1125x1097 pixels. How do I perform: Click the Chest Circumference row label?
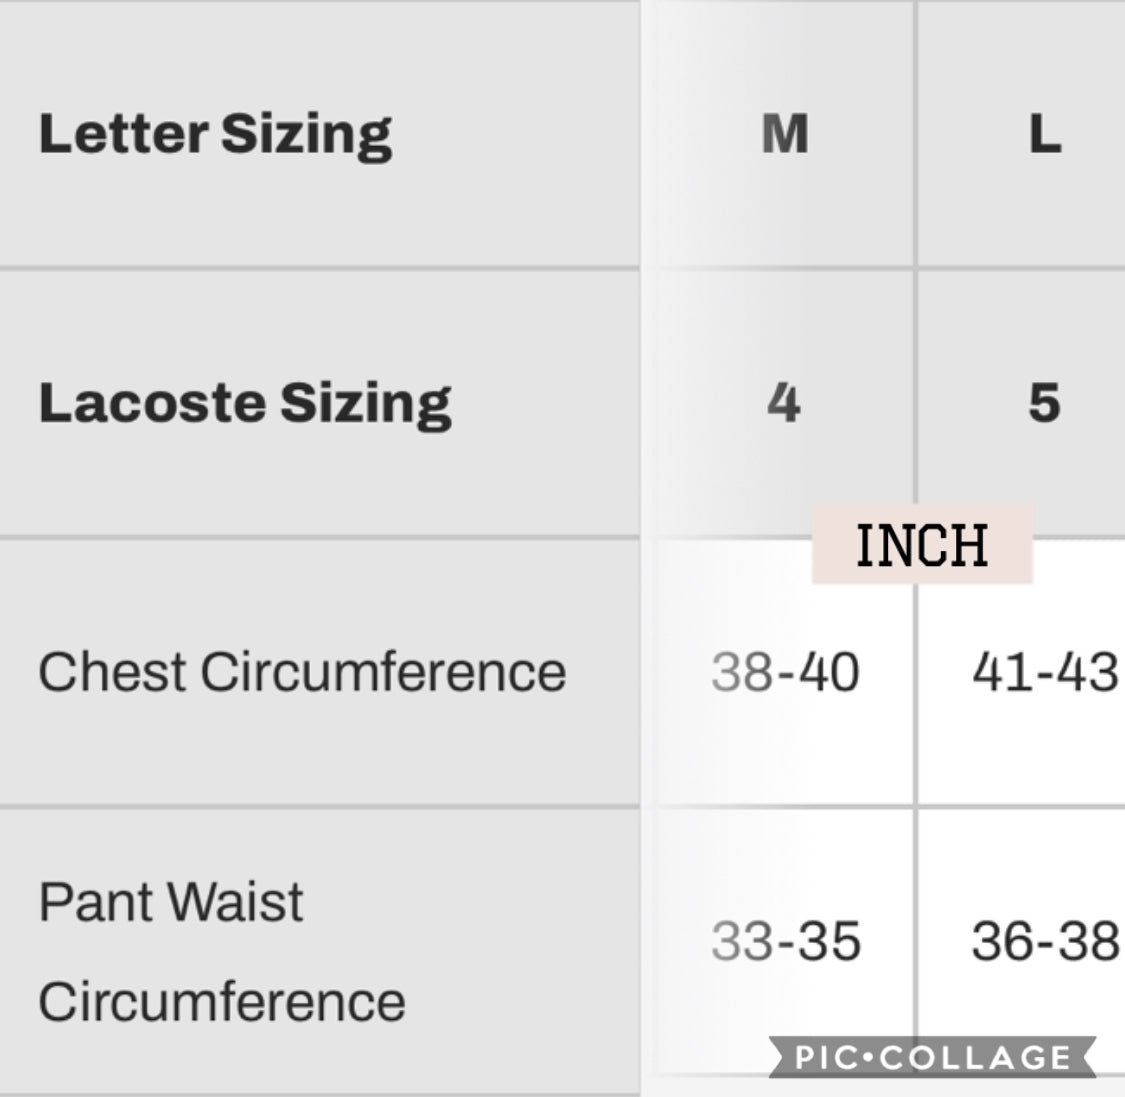pos(302,671)
